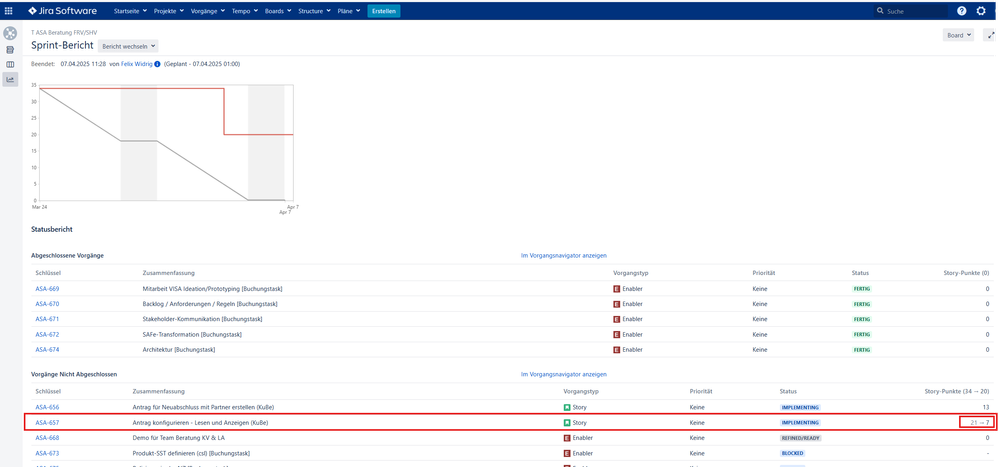
Task: Click the FERTIG status badge of ASA-669
Action: 861,289
